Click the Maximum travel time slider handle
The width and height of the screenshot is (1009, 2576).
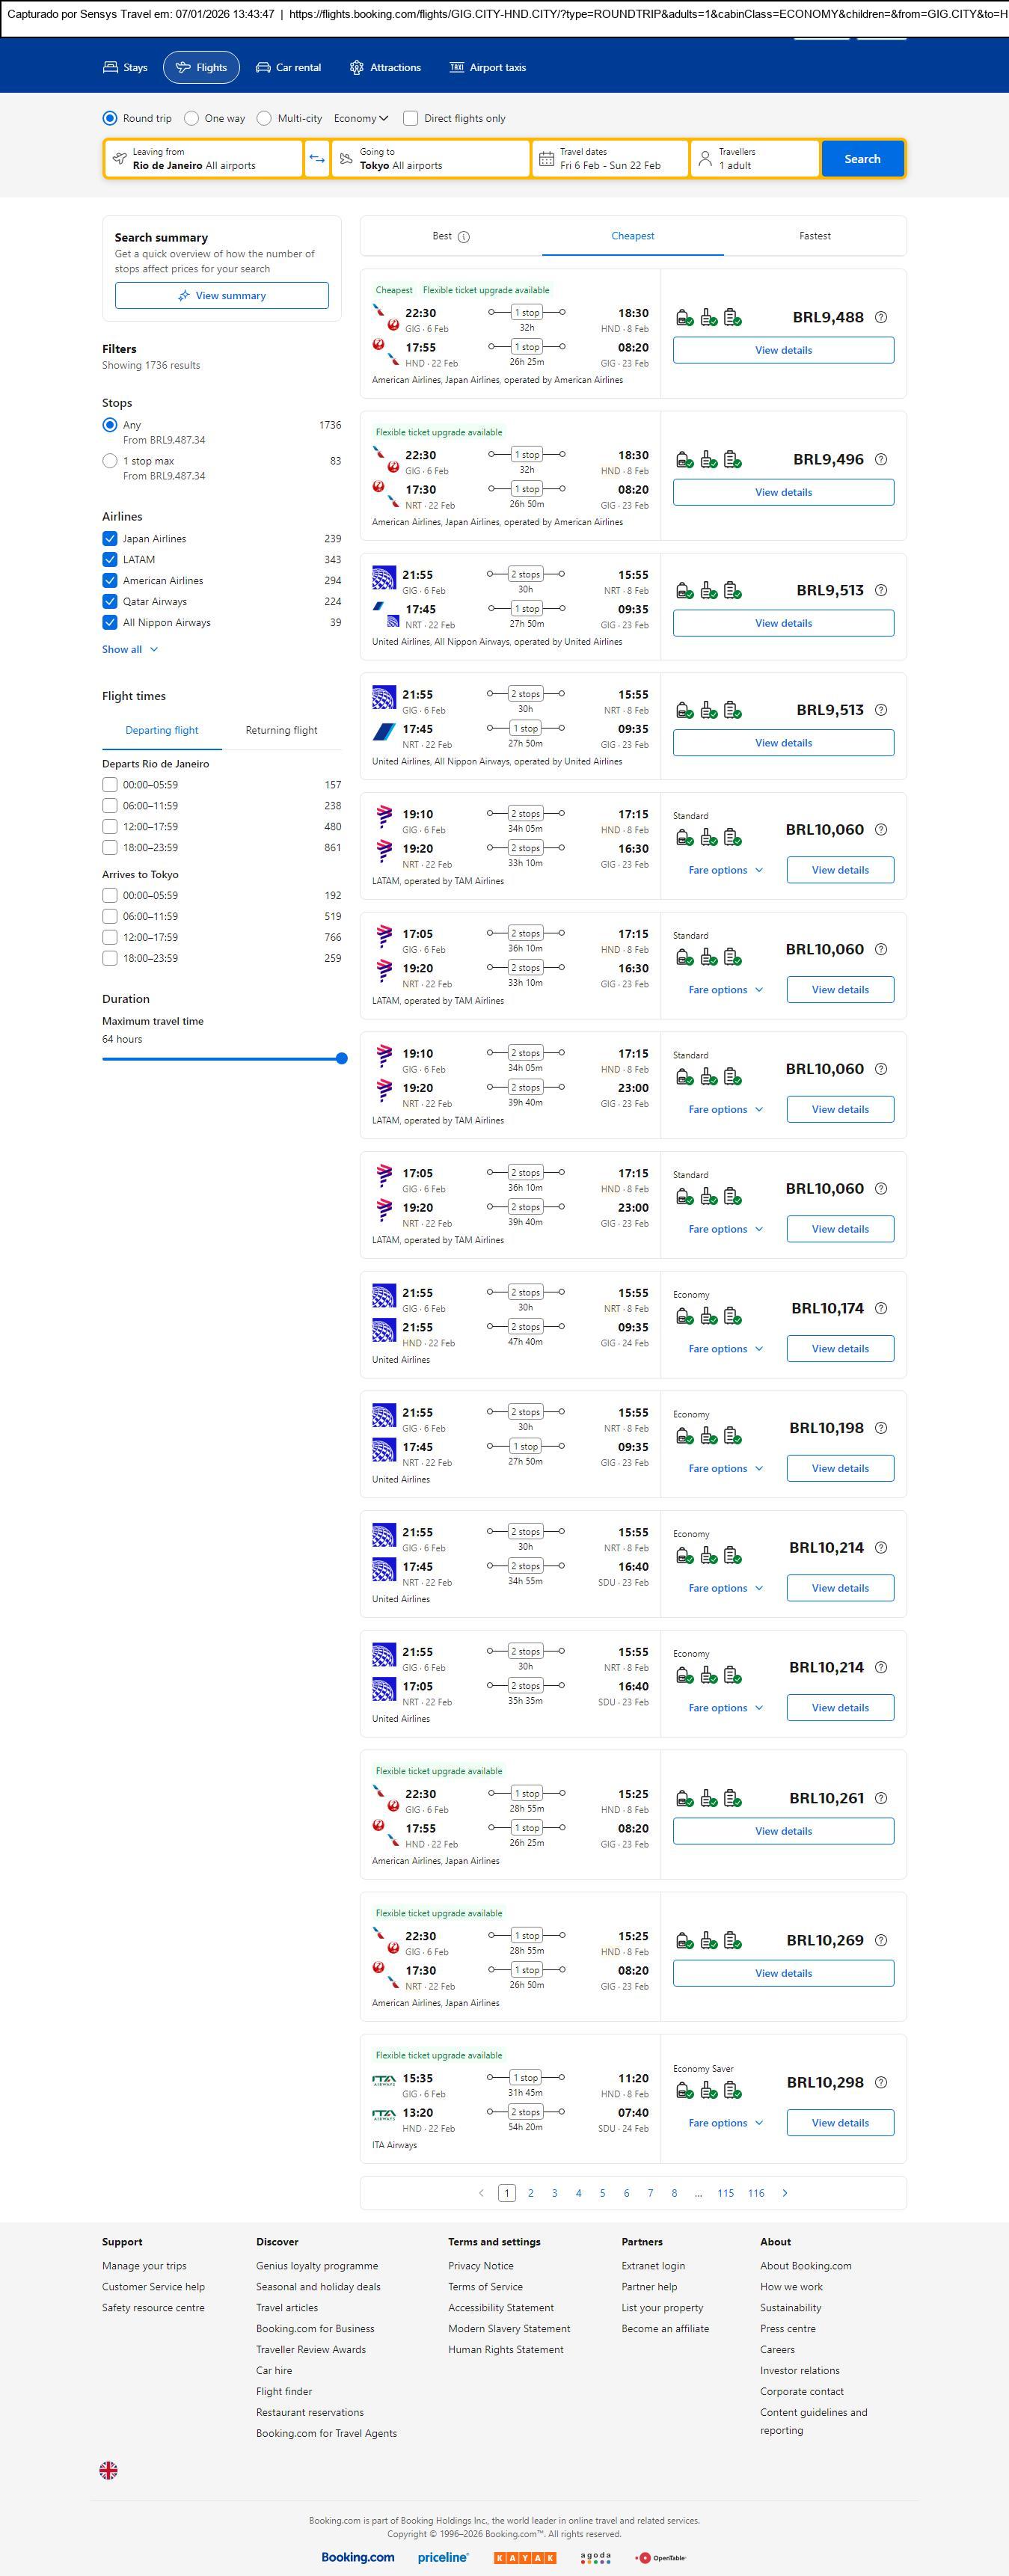(x=341, y=1058)
